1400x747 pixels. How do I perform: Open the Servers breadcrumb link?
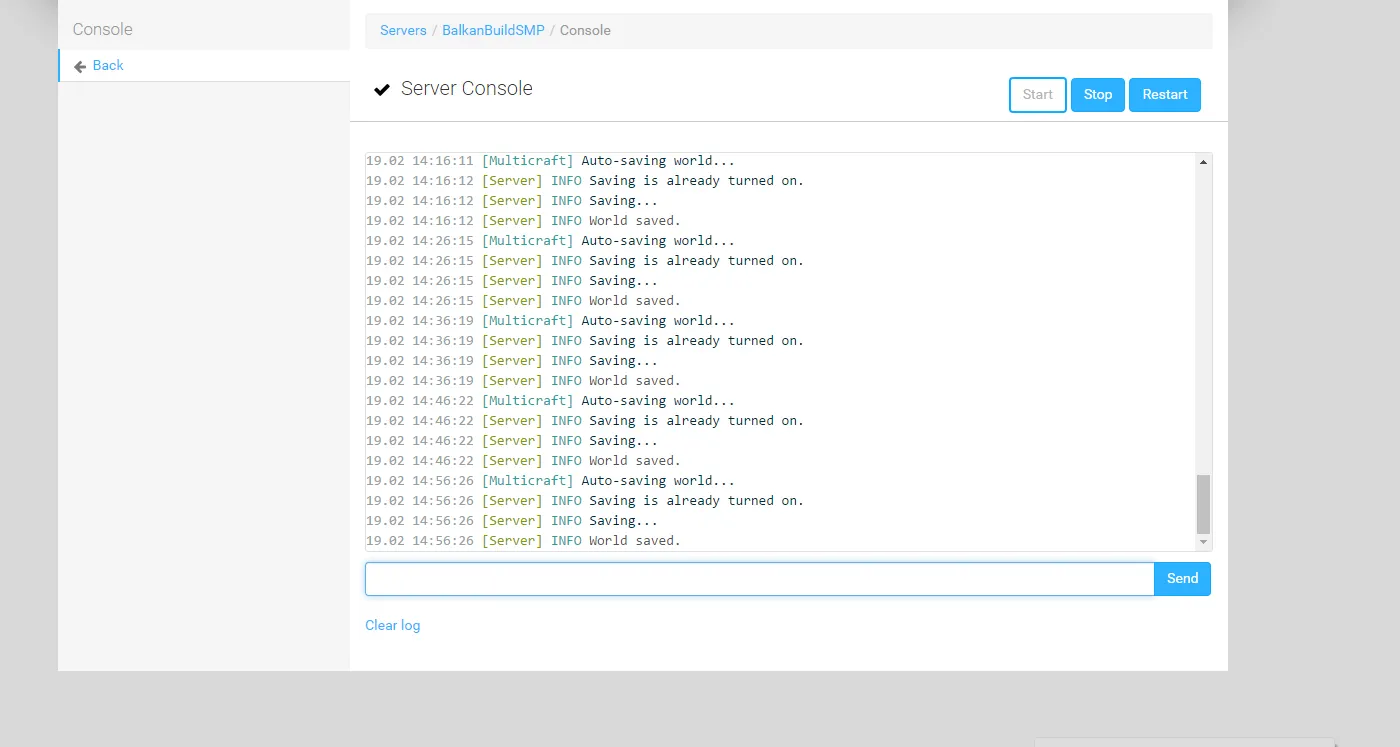coord(403,31)
